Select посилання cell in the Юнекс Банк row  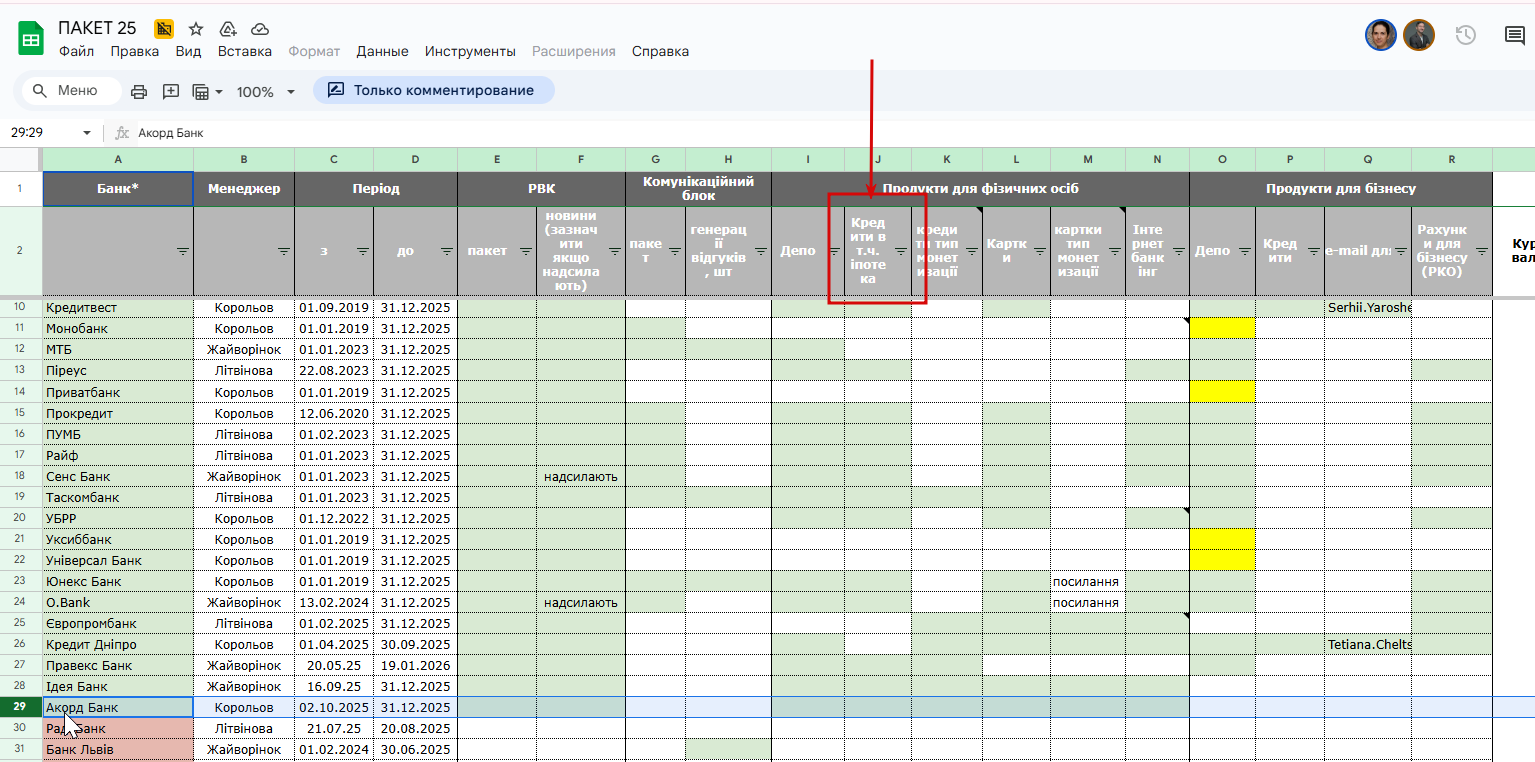click(x=1087, y=581)
